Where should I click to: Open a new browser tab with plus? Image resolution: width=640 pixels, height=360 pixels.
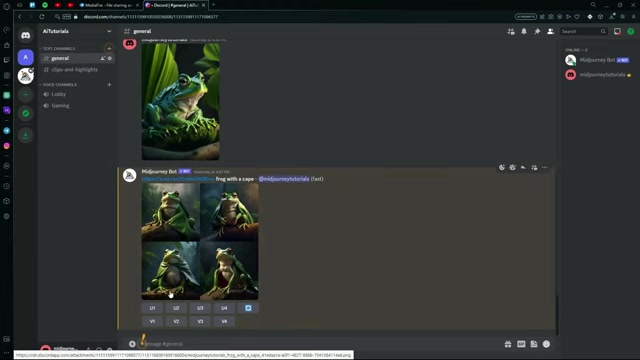(x=213, y=5)
